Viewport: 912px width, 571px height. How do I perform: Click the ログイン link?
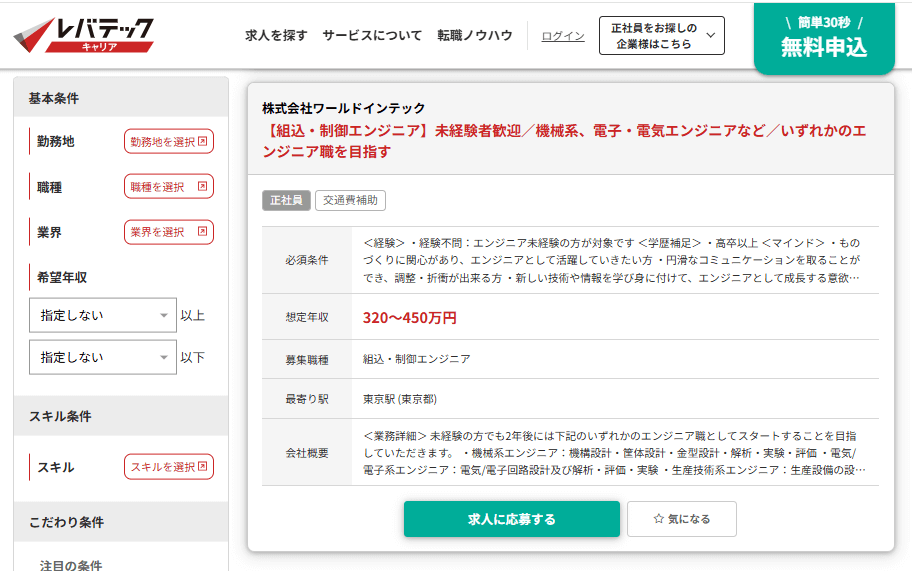coord(562,36)
